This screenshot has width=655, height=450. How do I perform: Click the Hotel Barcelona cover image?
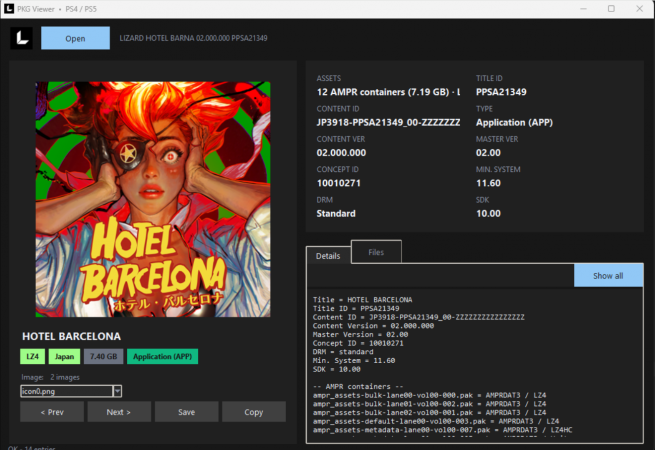click(x=153, y=199)
